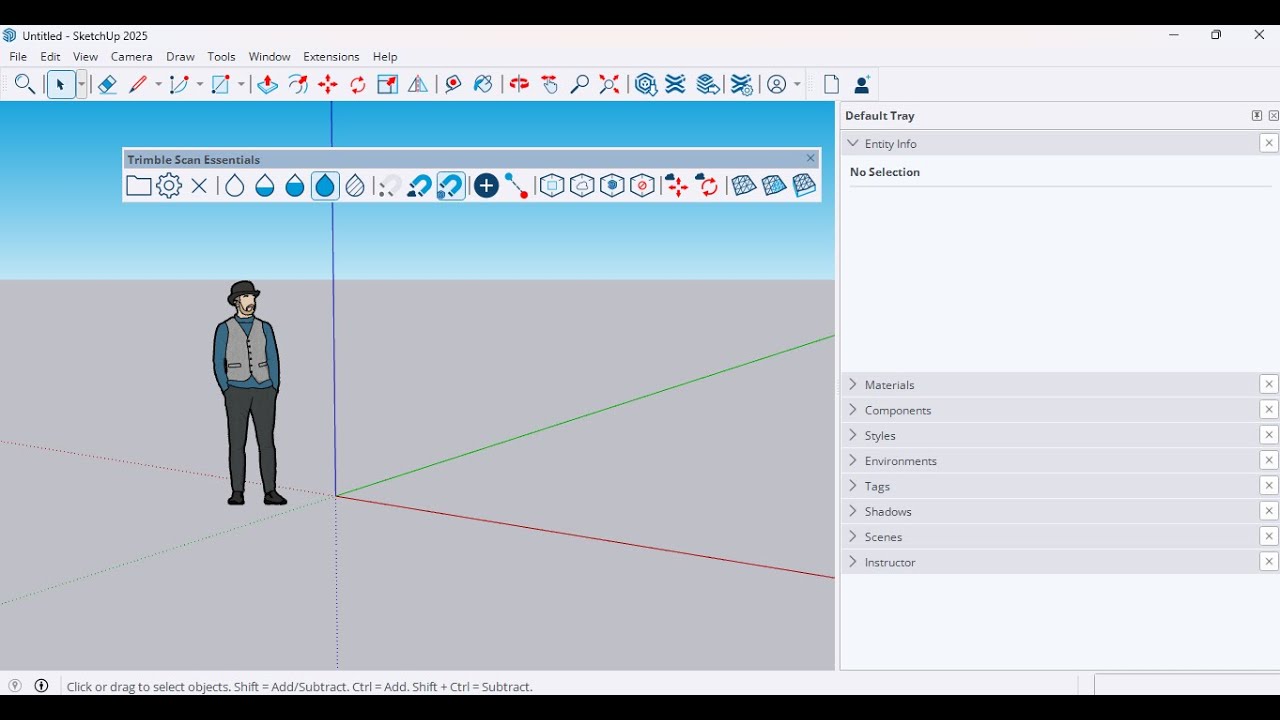1280x720 pixels.
Task: Expand the Materials panel
Action: pos(1049,385)
